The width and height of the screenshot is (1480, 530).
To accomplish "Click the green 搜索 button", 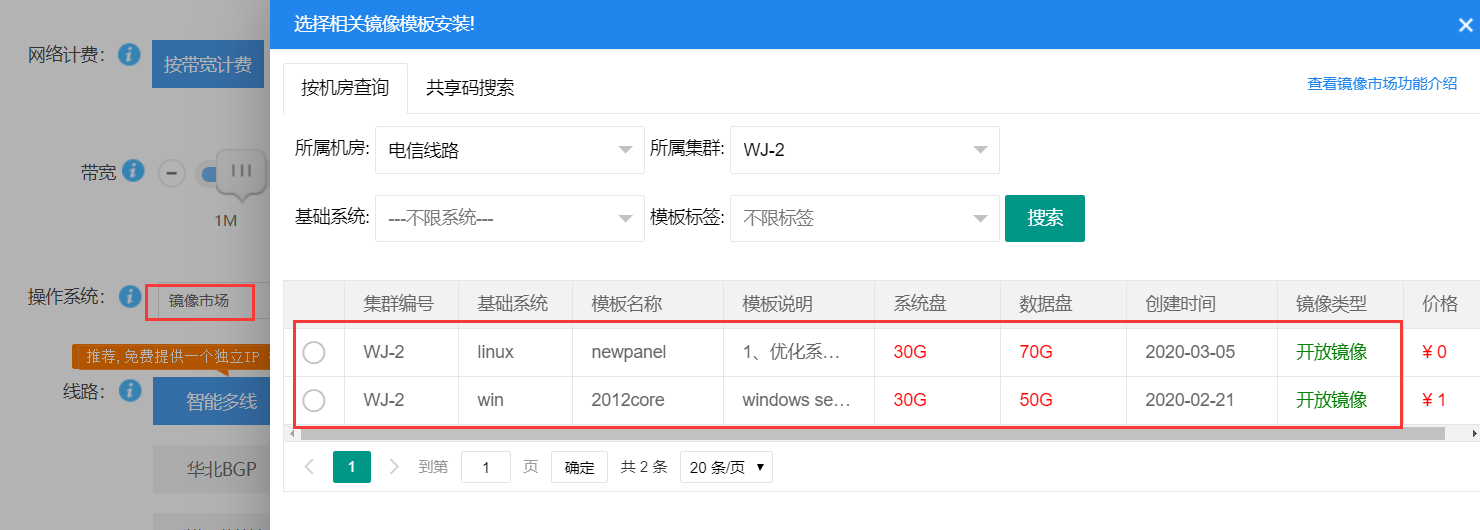I will [x=1044, y=218].
